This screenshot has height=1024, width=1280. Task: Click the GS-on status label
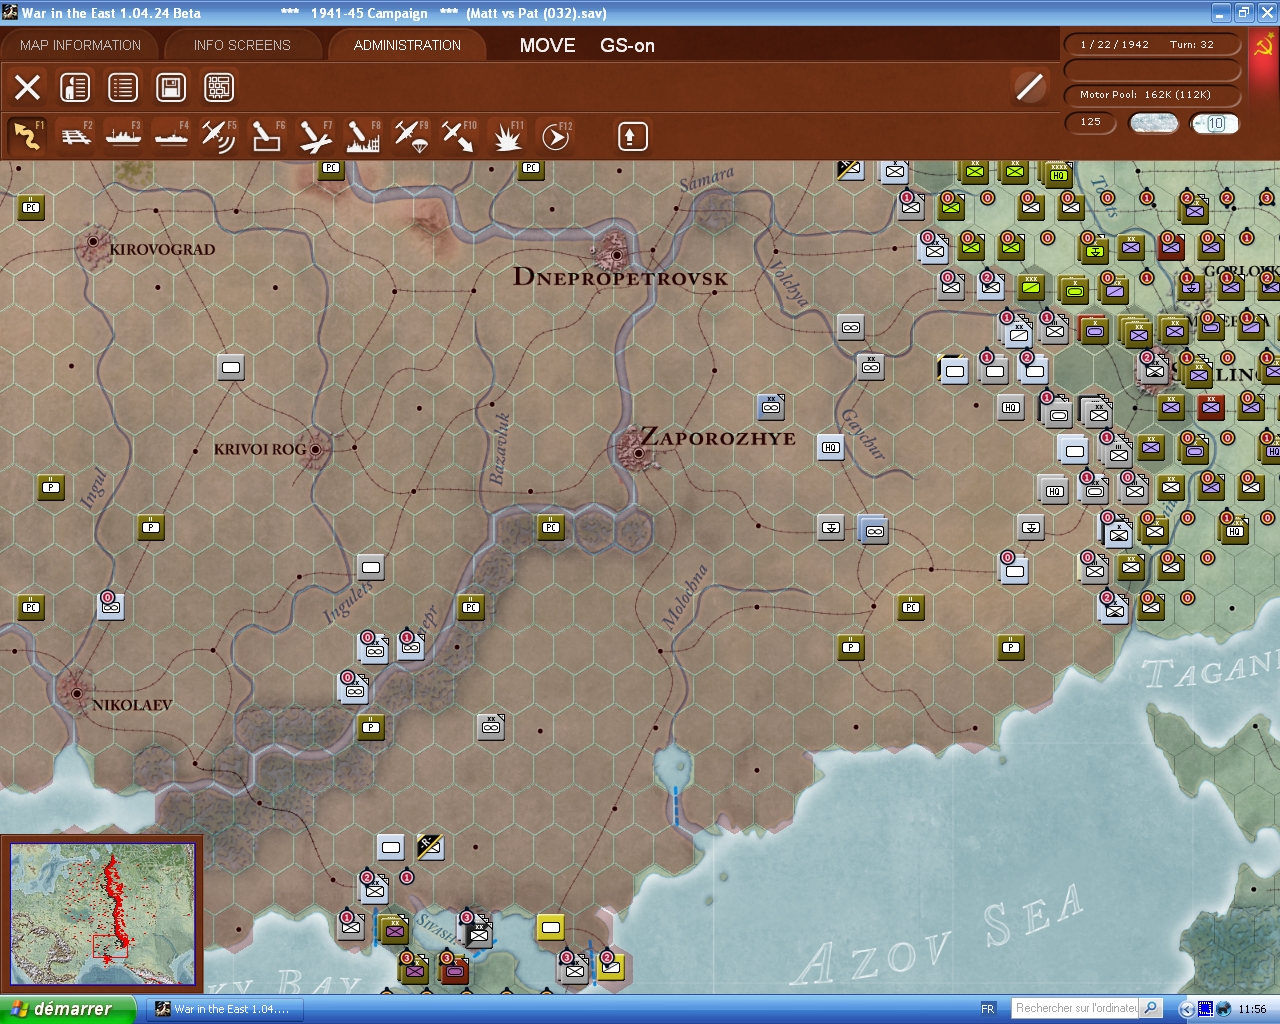627,45
